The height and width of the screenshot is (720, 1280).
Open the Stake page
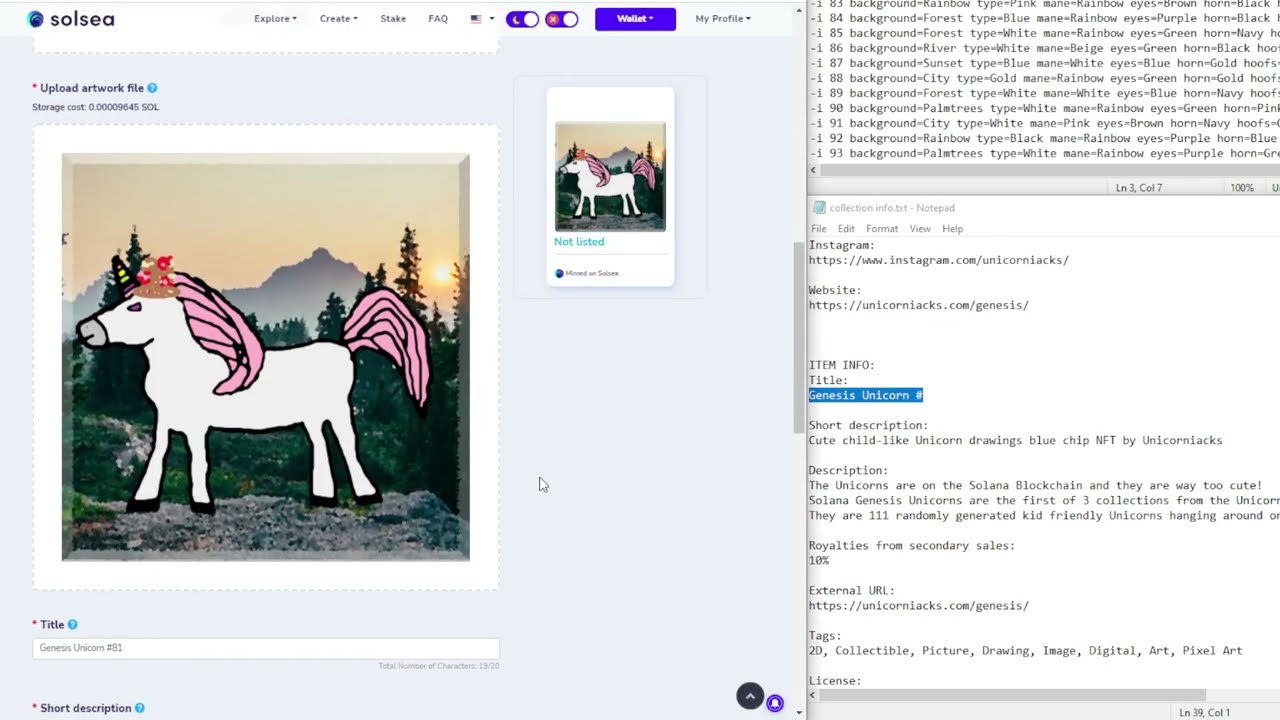coord(393,19)
